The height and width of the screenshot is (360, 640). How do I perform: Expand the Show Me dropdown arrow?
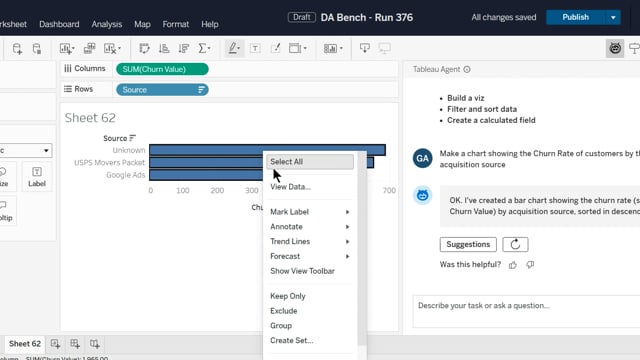coord(341,49)
